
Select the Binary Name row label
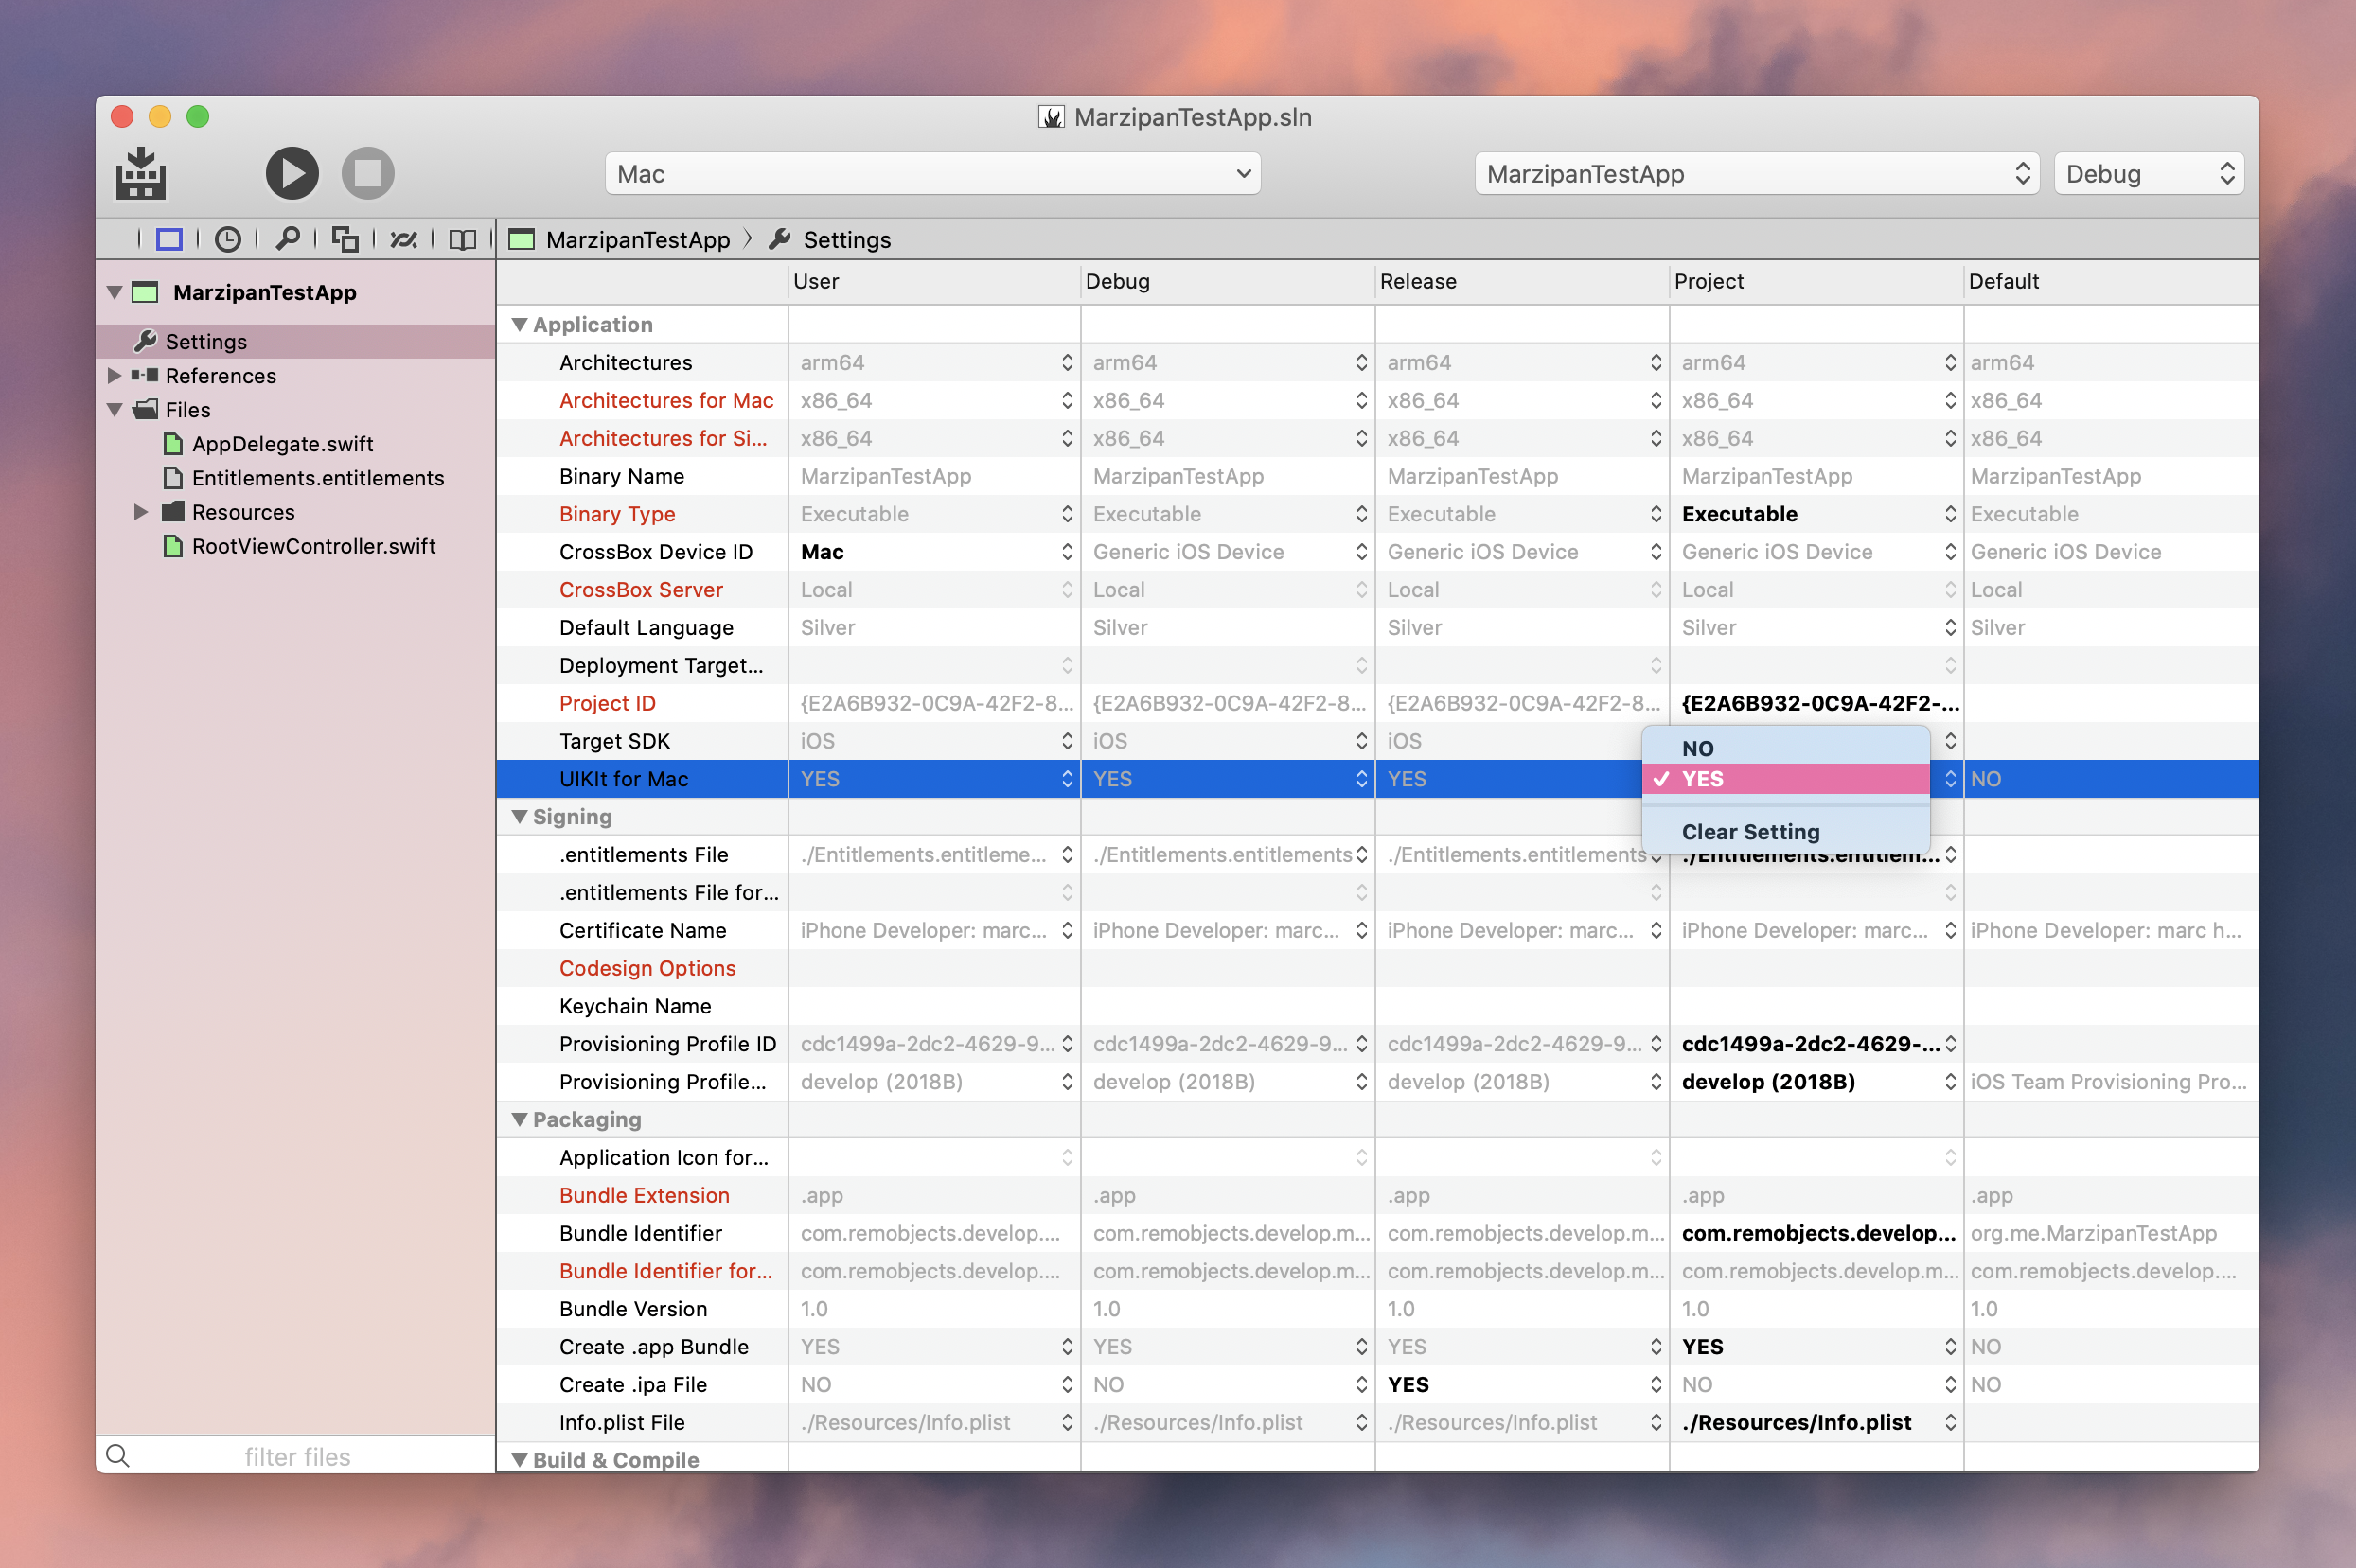621,477
